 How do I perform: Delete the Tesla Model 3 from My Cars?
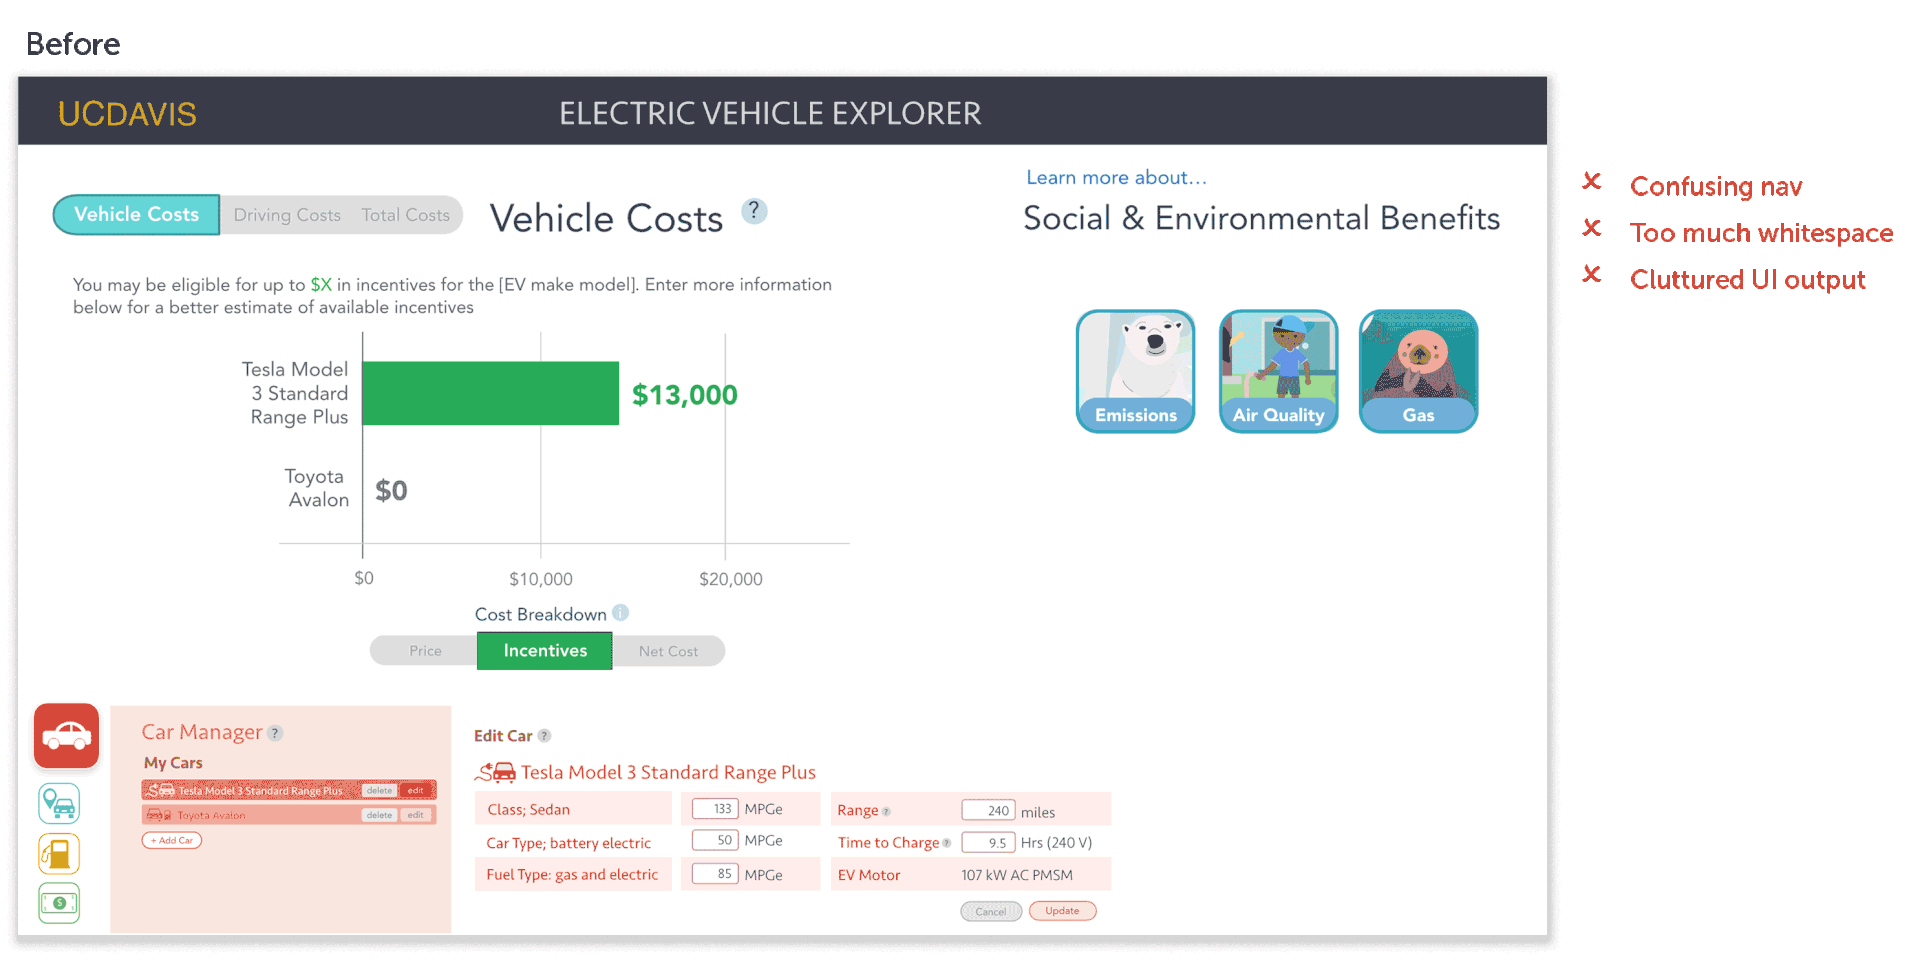379,790
